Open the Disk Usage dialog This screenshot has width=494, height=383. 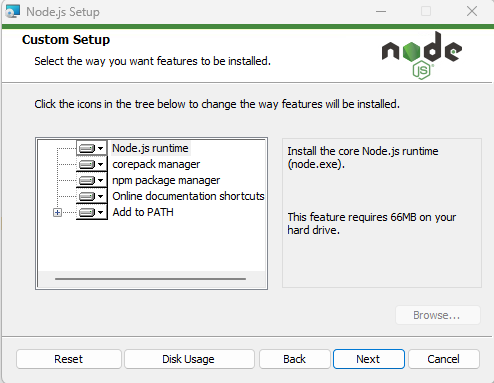(x=189, y=359)
